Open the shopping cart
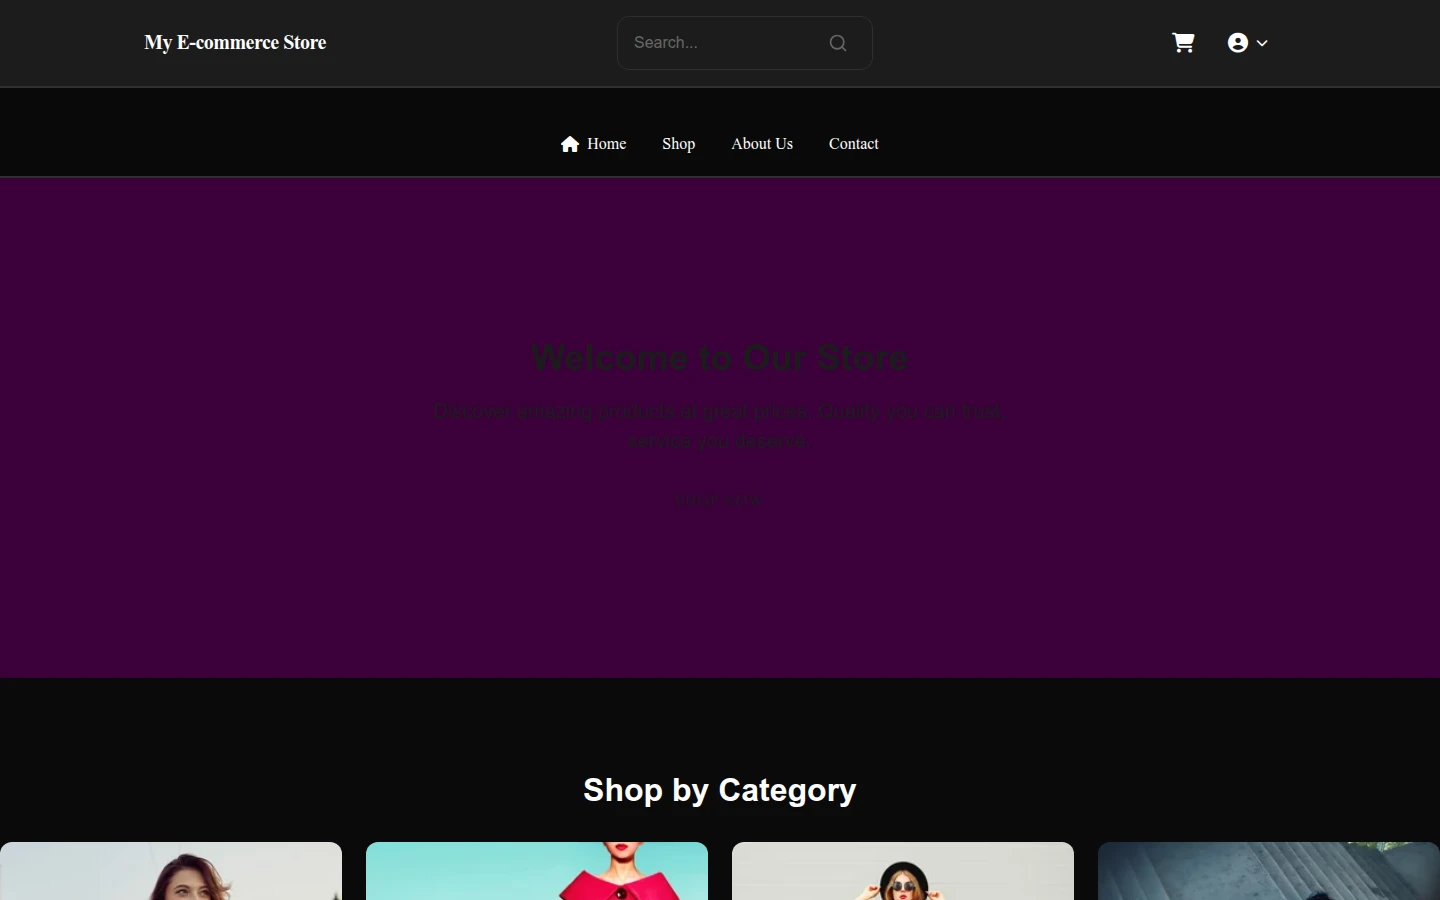Screen dimensions: 1440x900 1184,43
